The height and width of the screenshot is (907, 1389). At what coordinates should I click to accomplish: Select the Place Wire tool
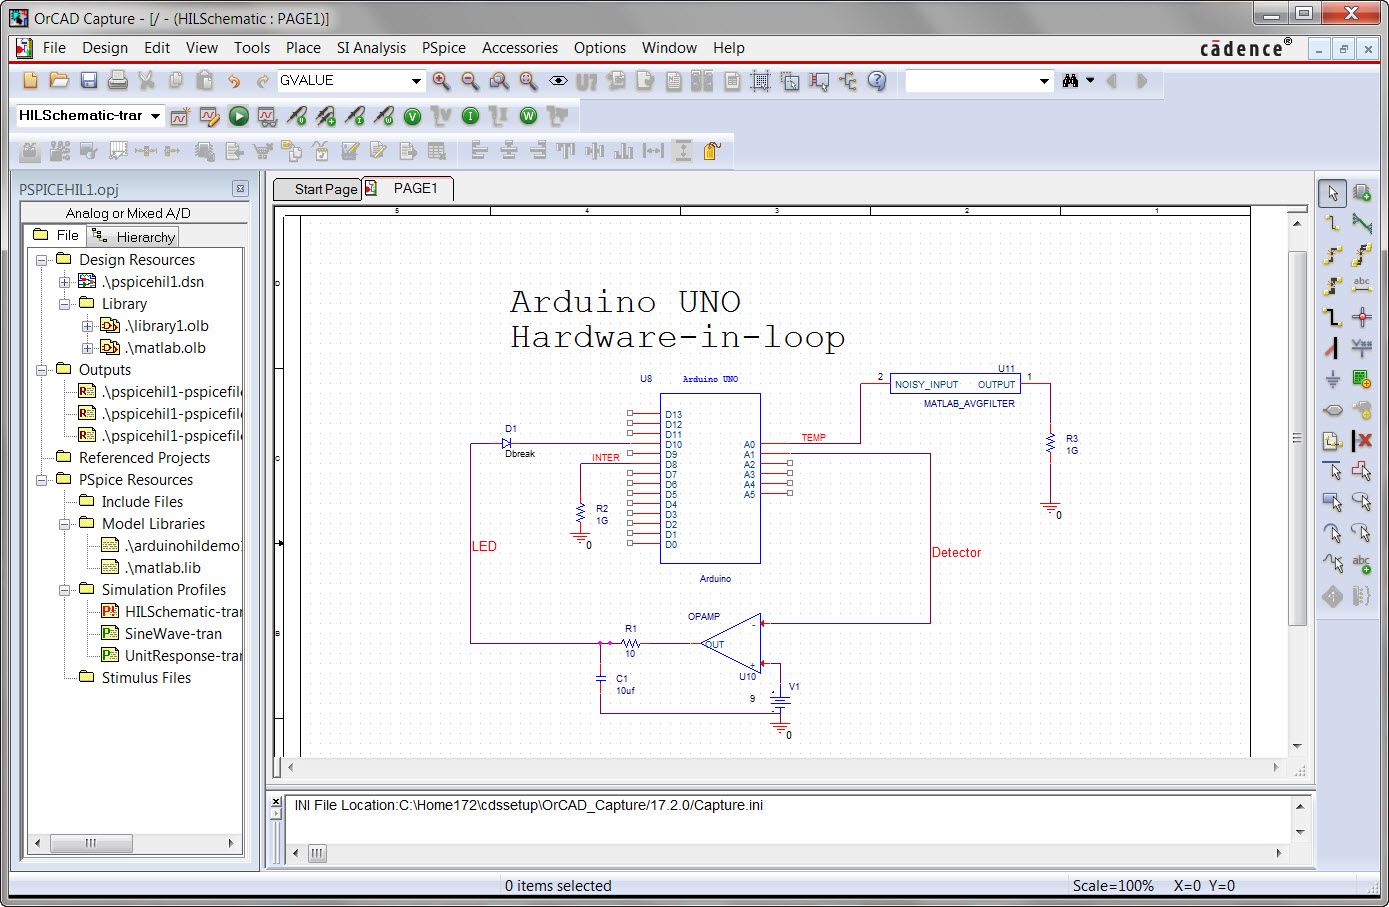(x=1332, y=223)
